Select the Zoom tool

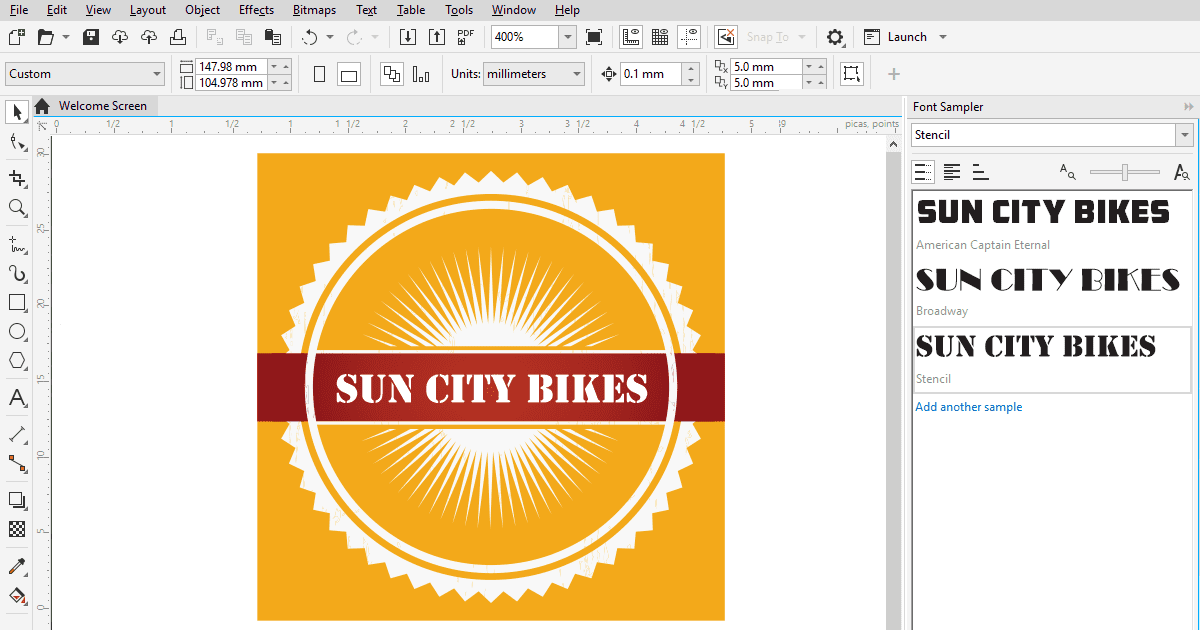16,208
